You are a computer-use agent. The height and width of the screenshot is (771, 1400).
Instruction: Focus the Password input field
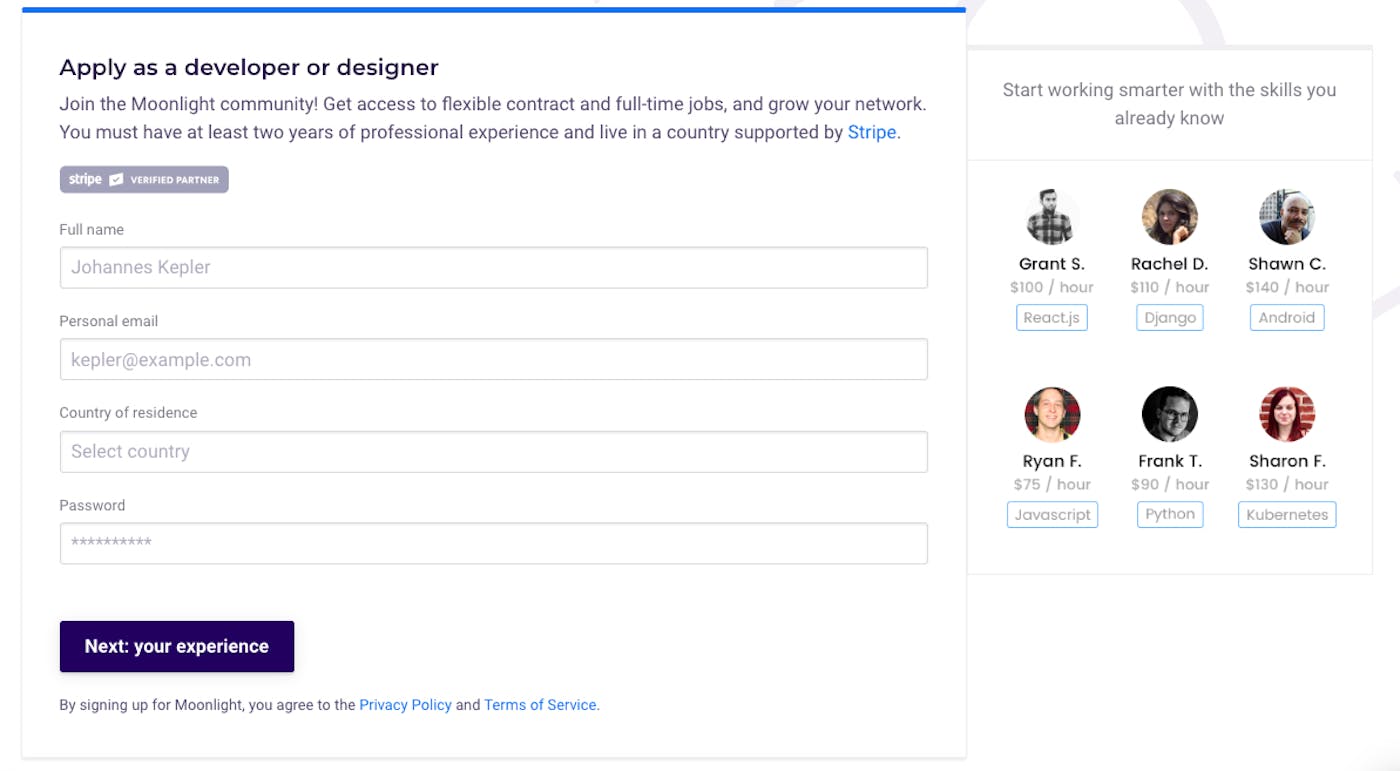pos(494,543)
